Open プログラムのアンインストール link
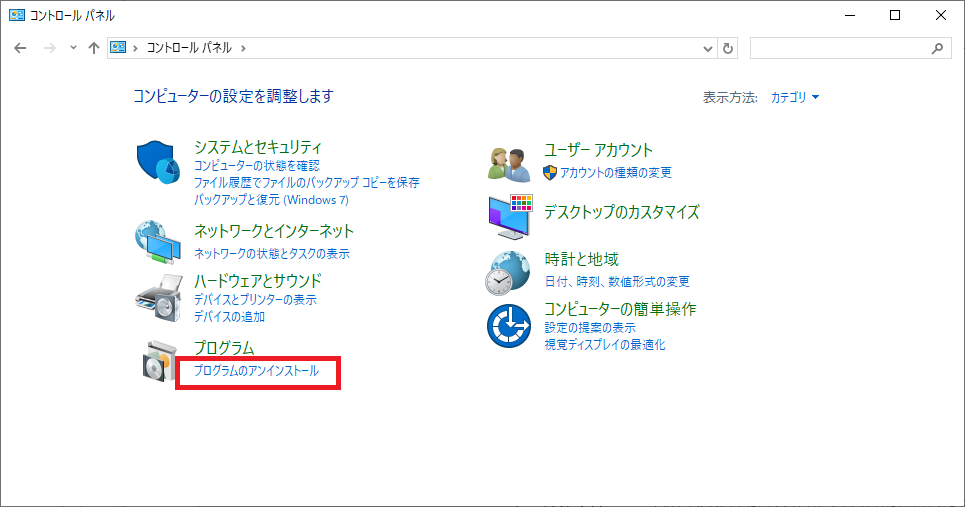This screenshot has height=507, width=965. tap(256, 371)
